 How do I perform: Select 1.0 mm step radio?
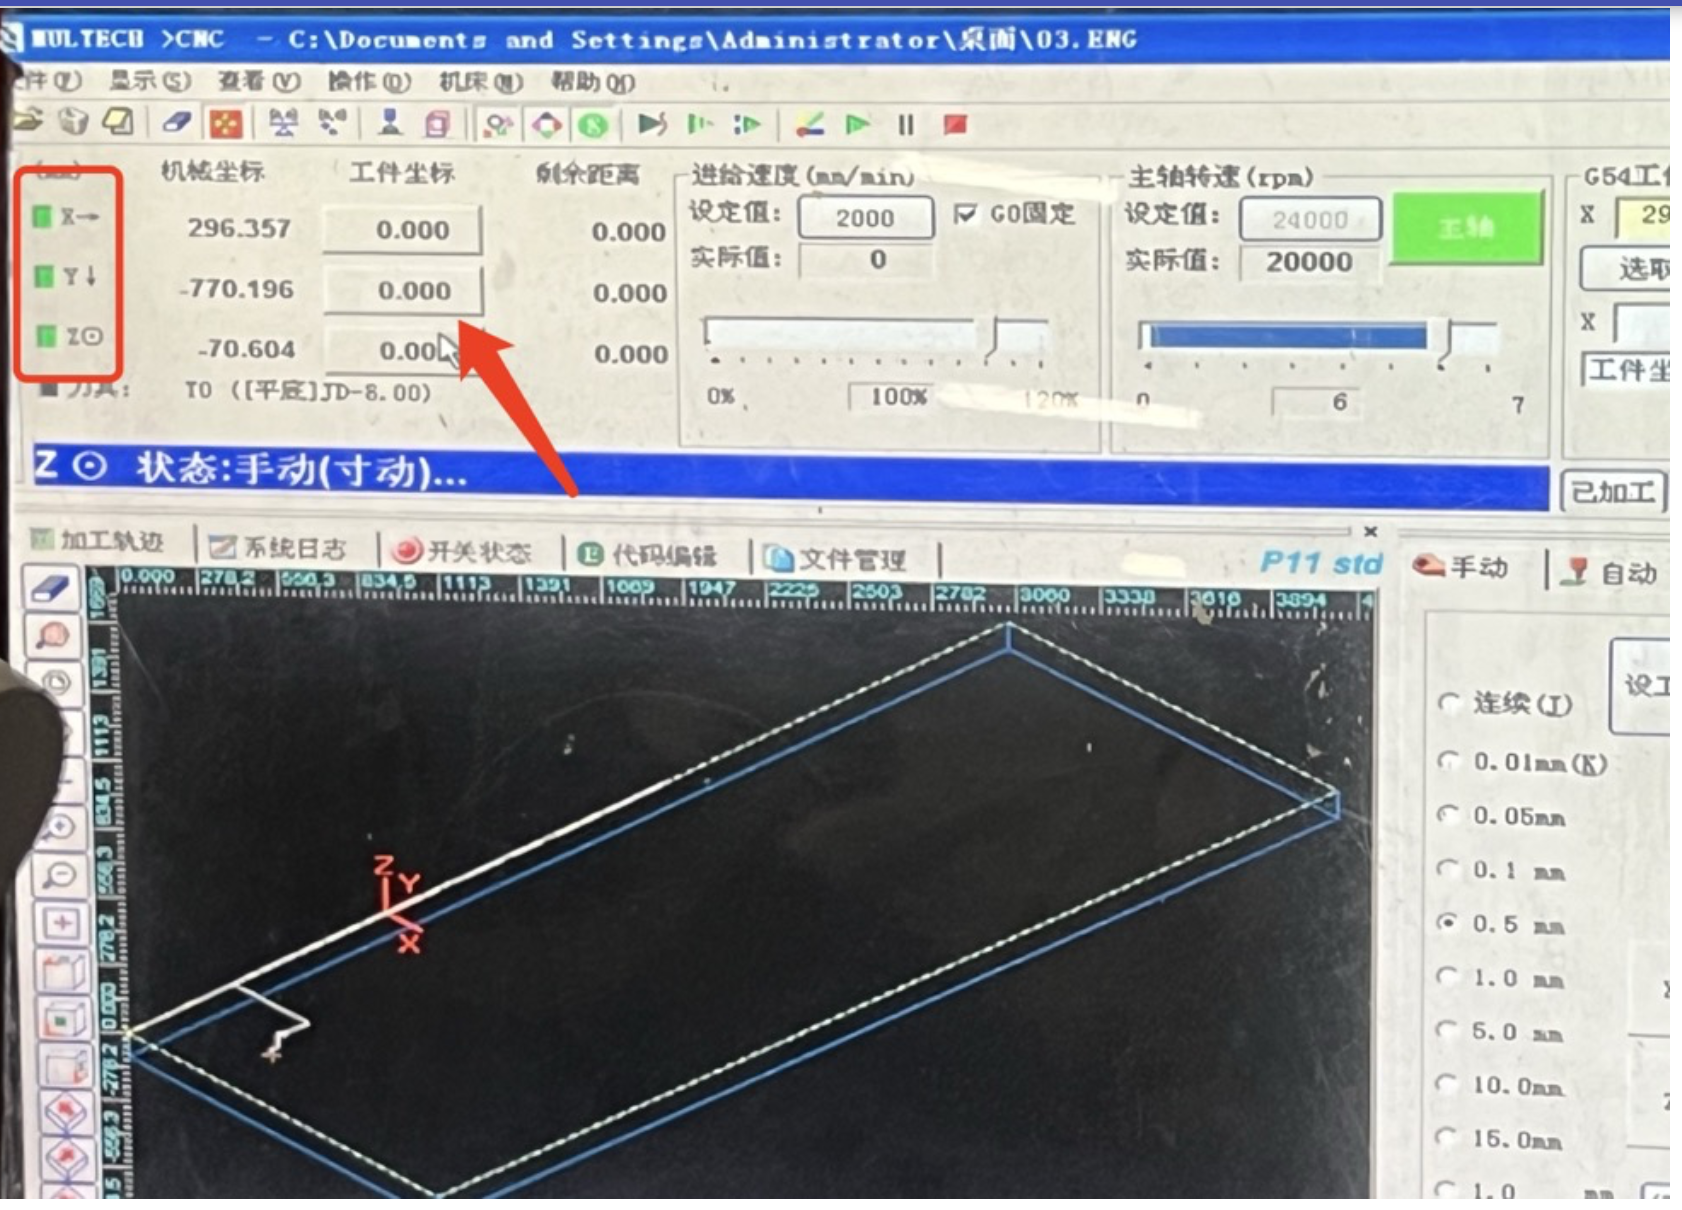point(1448,977)
